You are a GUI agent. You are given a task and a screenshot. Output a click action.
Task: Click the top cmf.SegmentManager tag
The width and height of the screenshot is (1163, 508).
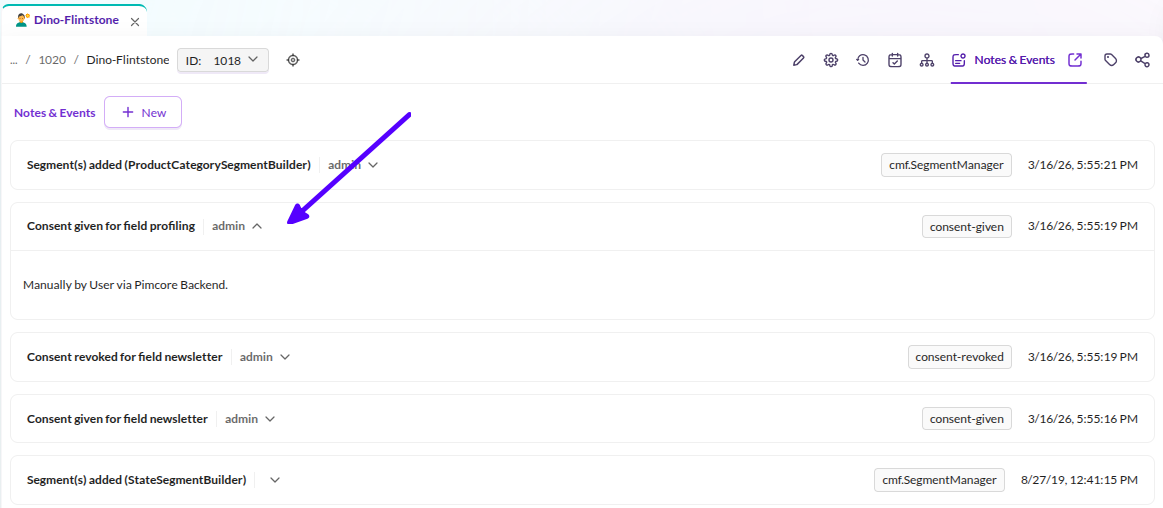coord(946,165)
